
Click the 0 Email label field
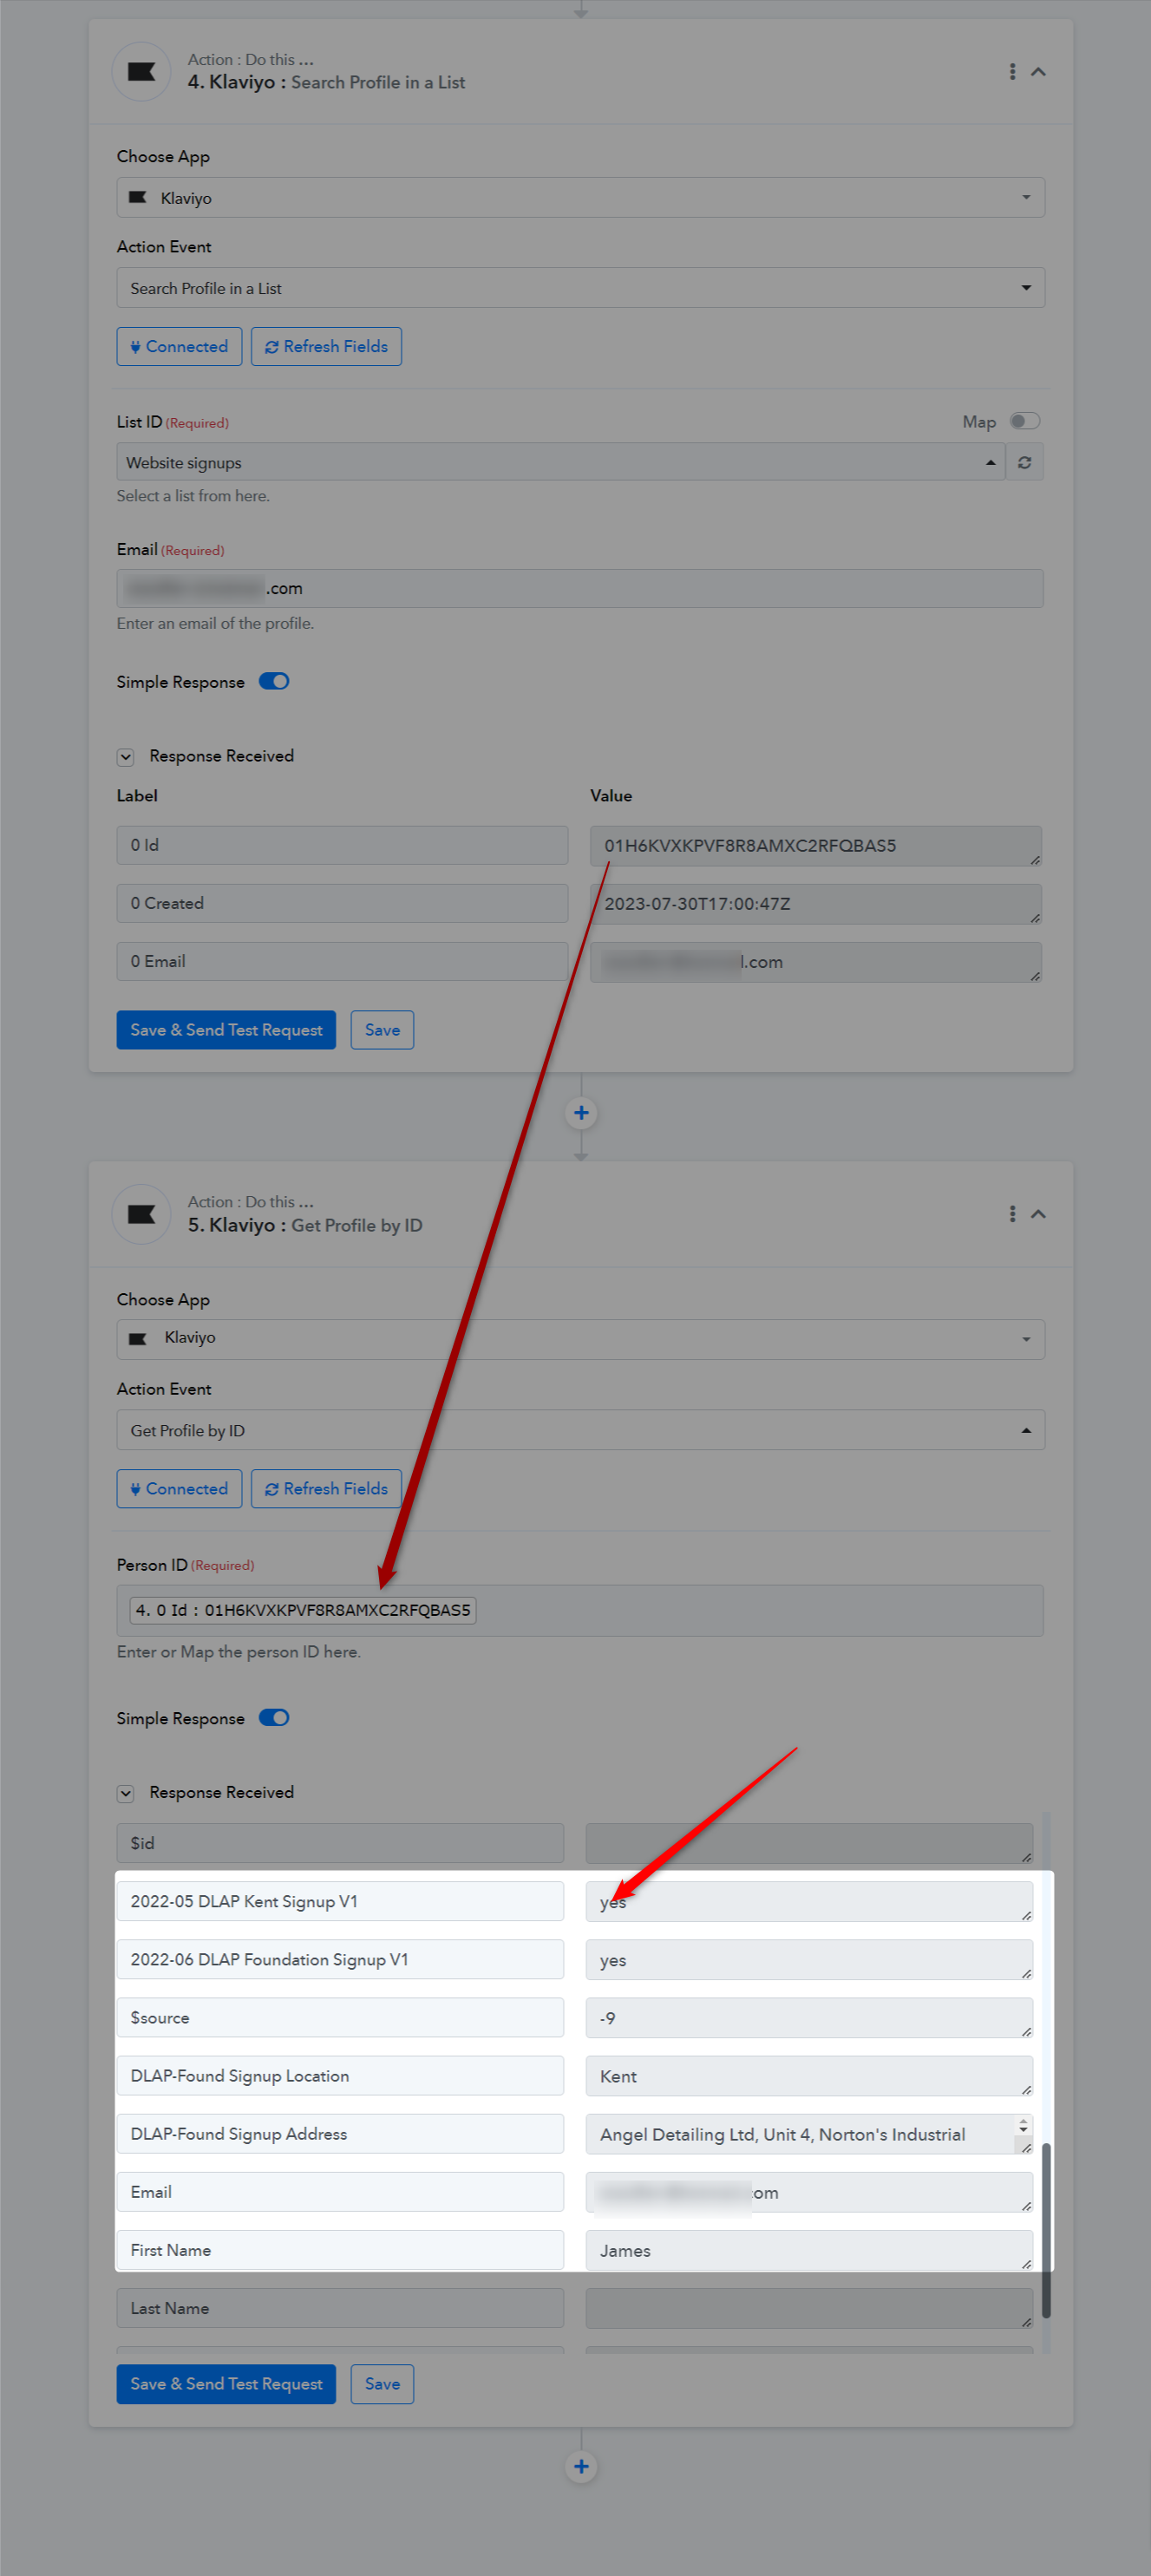point(342,961)
